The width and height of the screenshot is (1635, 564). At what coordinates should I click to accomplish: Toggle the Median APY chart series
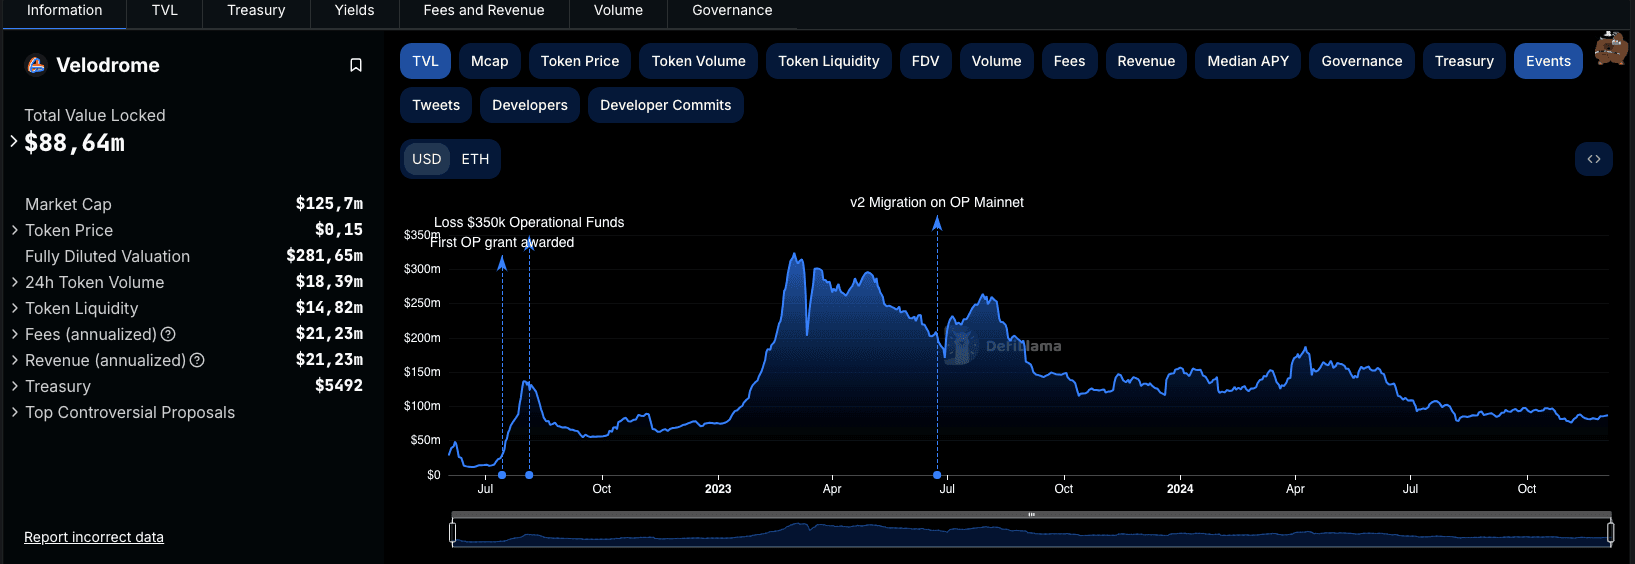[x=1248, y=61]
